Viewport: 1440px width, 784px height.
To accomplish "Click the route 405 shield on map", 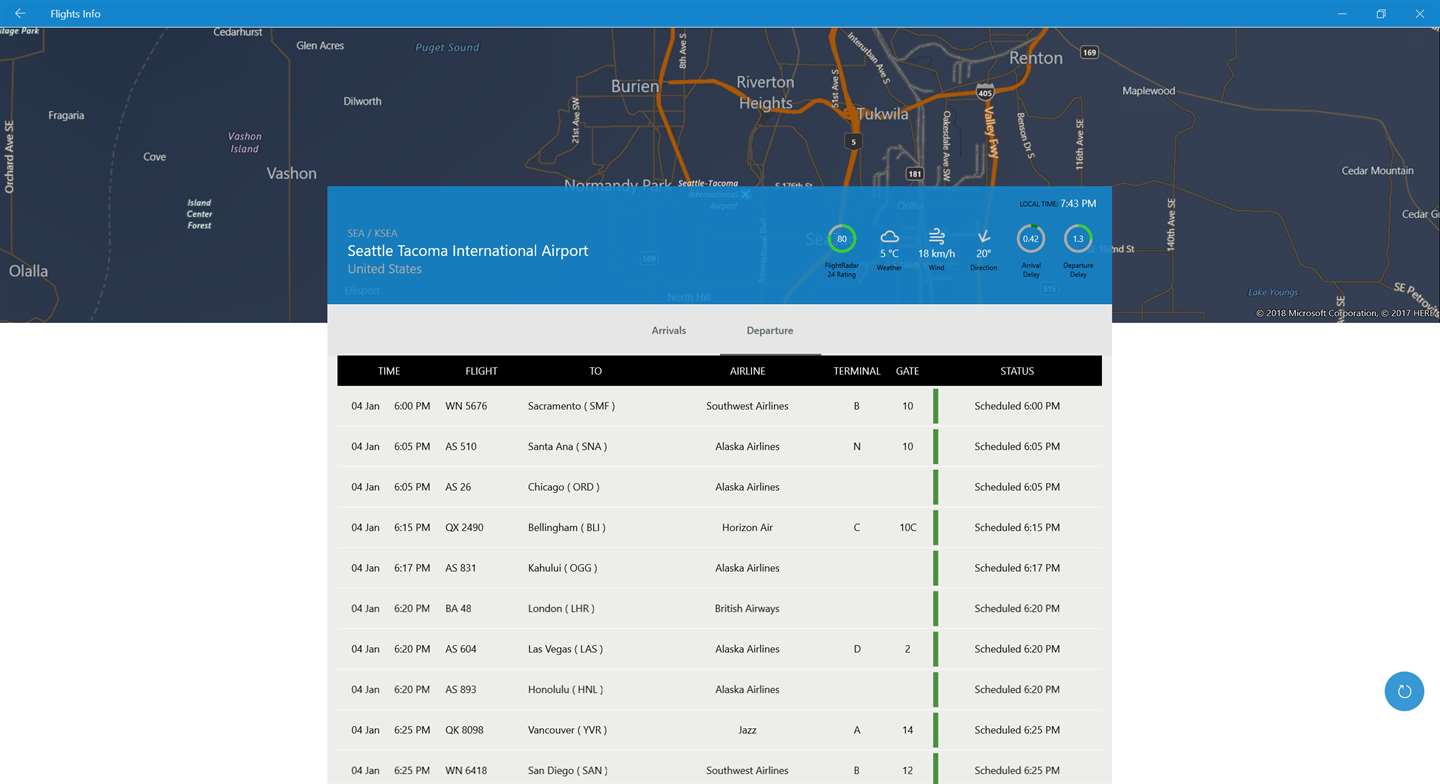I will (x=985, y=93).
